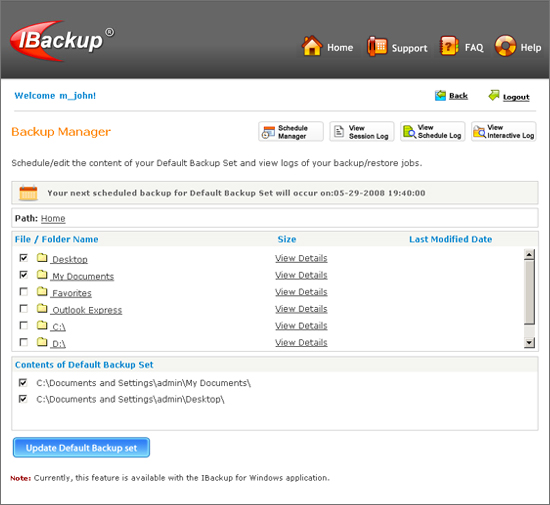Click the Back link
This screenshot has width=550, height=505.
(x=458, y=96)
